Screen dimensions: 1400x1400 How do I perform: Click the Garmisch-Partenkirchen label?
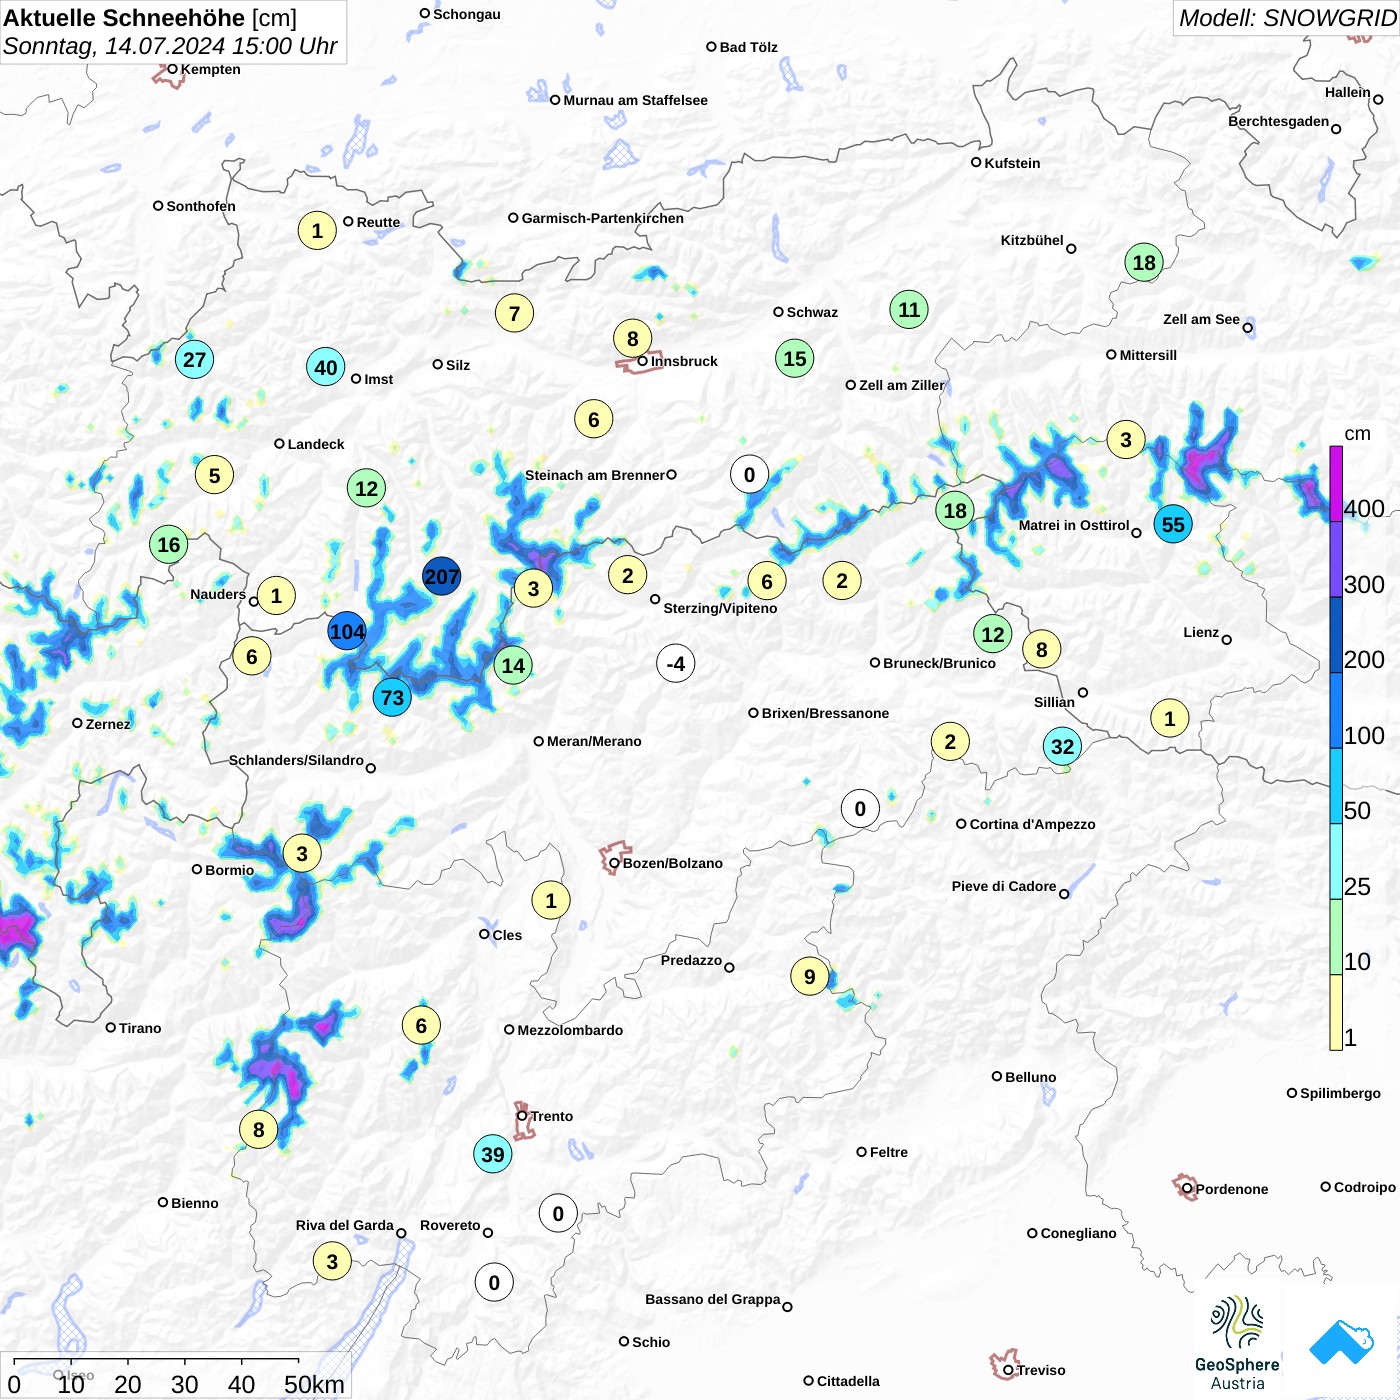603,218
